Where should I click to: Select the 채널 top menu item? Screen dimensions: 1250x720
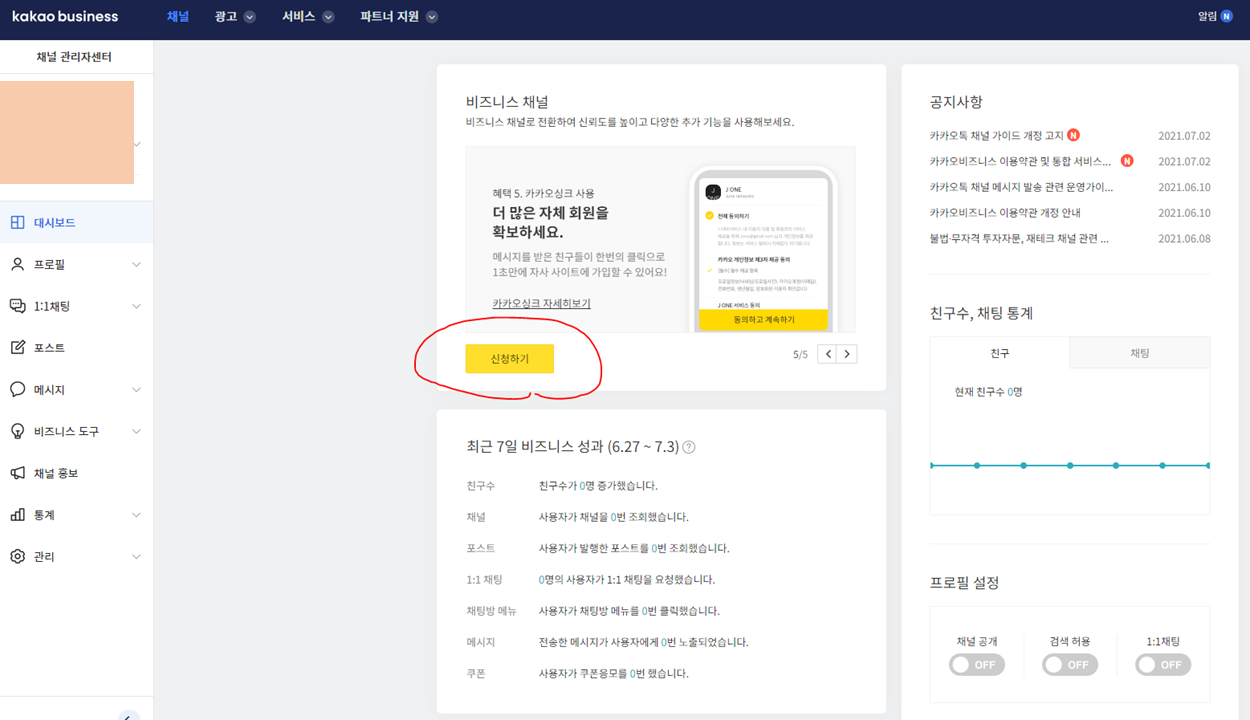click(x=178, y=16)
